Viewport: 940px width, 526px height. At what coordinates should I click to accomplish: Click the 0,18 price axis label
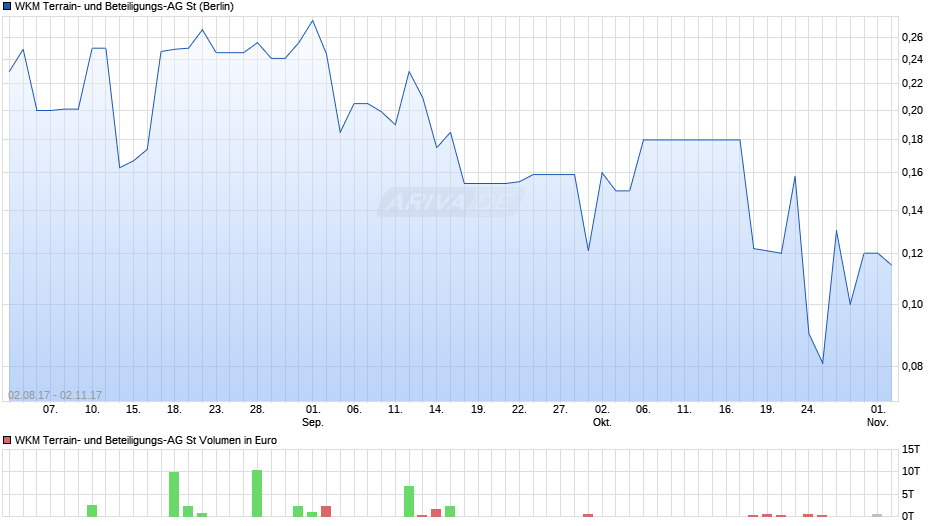point(912,140)
